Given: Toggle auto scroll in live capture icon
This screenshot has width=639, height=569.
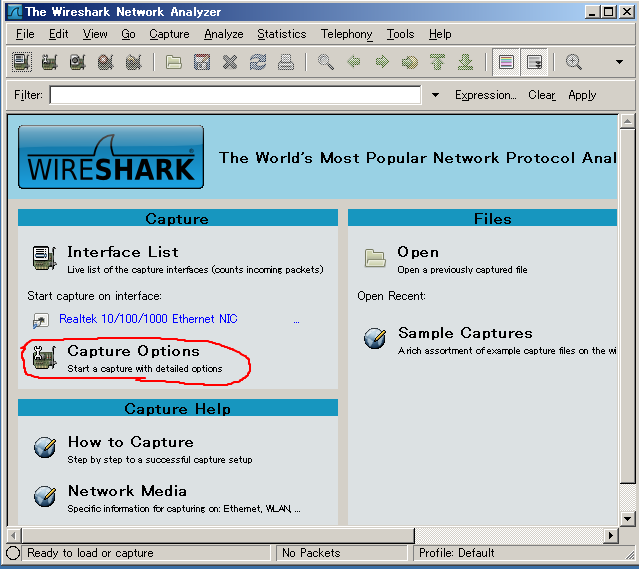Looking at the screenshot, I should 534,62.
